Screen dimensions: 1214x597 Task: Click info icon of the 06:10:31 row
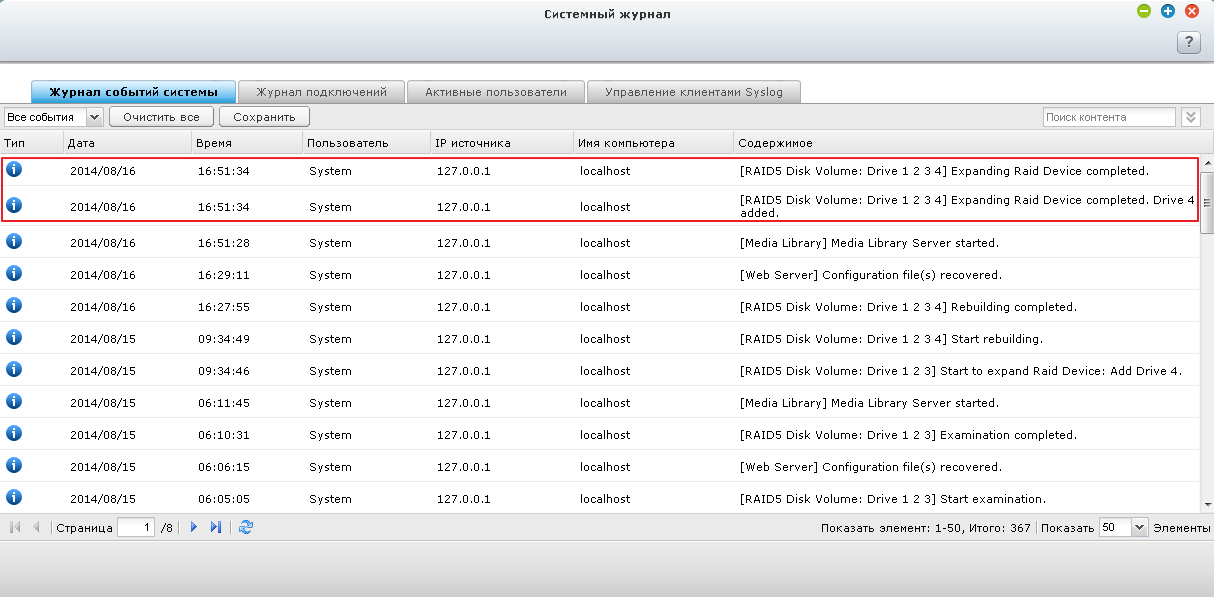click(x=14, y=433)
